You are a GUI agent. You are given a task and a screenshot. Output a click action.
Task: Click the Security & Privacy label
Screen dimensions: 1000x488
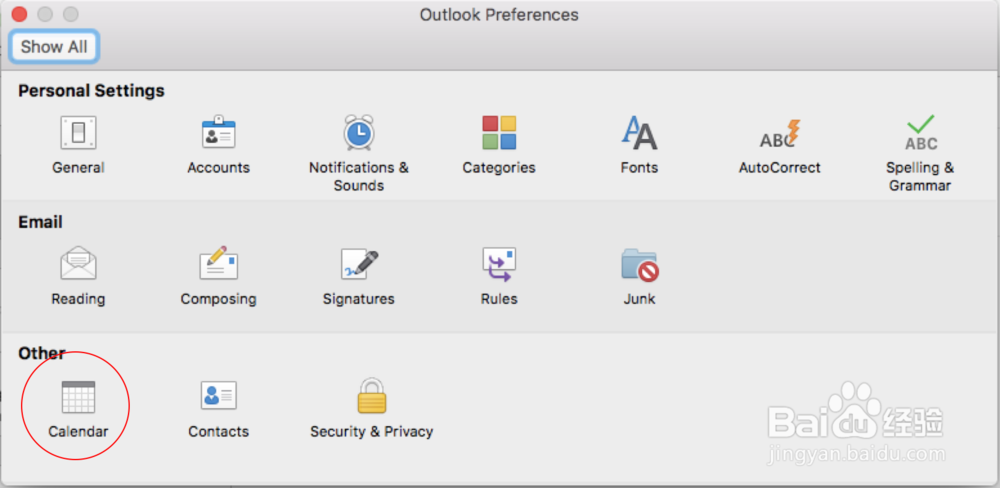(371, 432)
